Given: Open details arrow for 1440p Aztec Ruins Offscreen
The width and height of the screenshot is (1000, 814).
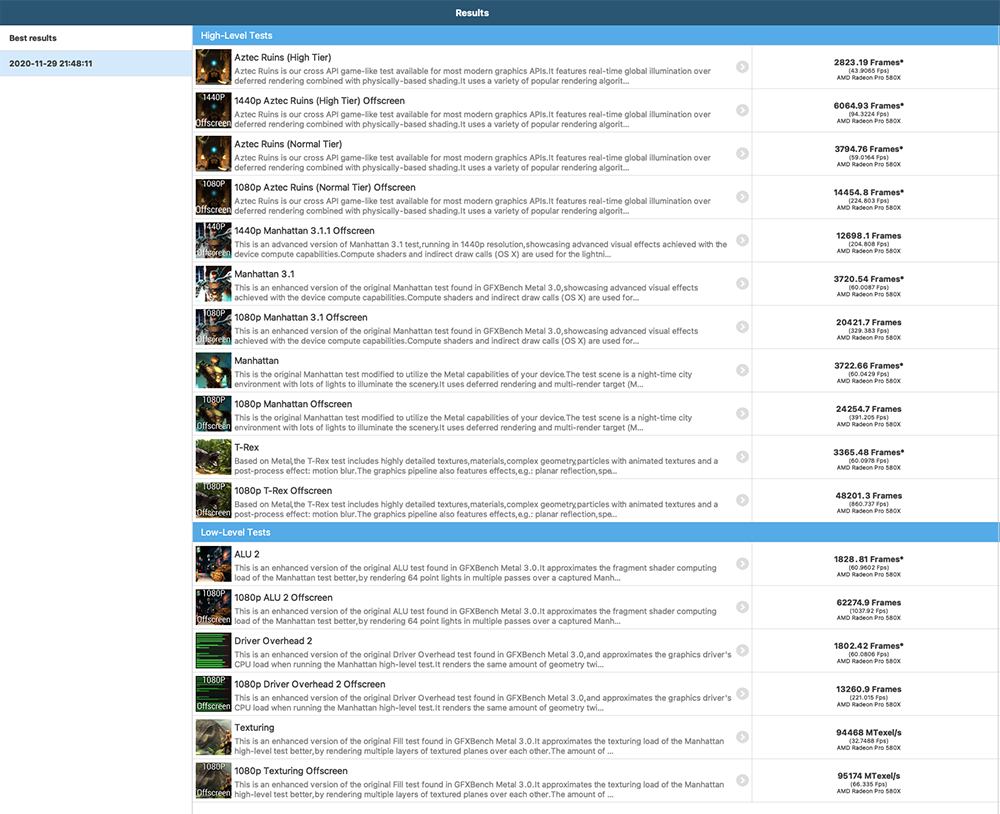Looking at the screenshot, I should click(742, 110).
